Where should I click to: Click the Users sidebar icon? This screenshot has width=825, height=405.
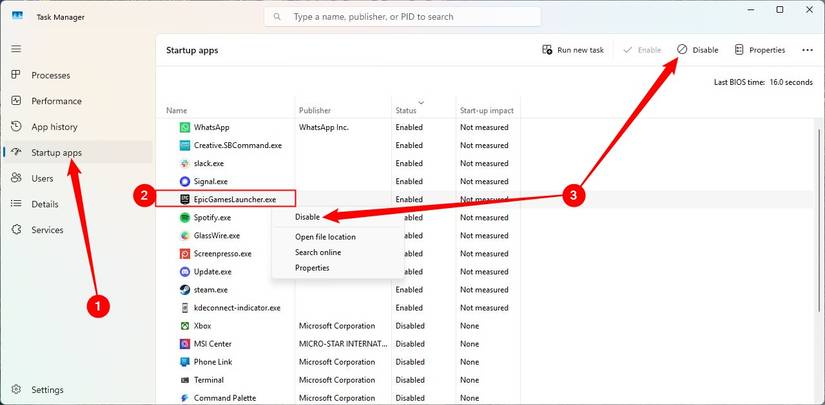pyautogui.click(x=16, y=178)
